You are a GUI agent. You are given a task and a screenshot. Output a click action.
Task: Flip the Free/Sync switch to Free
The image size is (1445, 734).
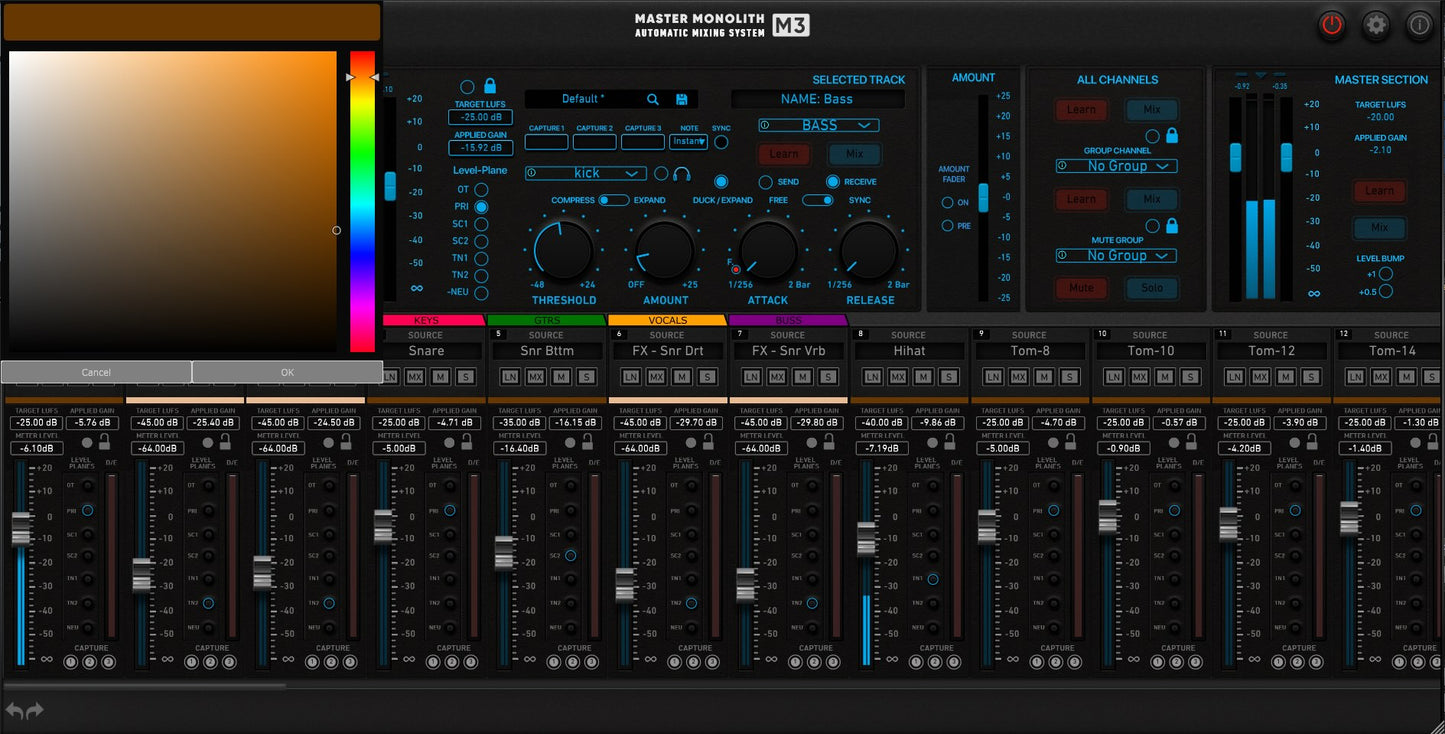point(810,200)
